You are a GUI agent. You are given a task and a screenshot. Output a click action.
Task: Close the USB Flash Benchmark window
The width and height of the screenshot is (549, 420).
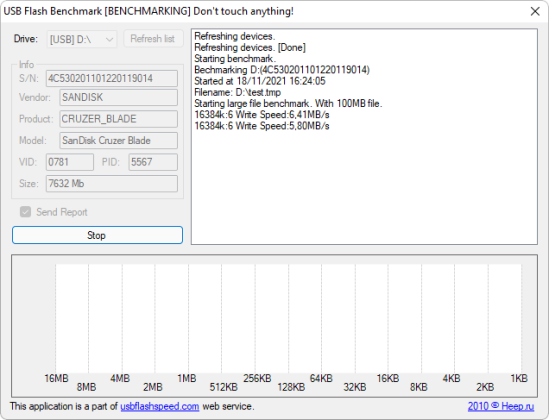pyautogui.click(x=535, y=11)
